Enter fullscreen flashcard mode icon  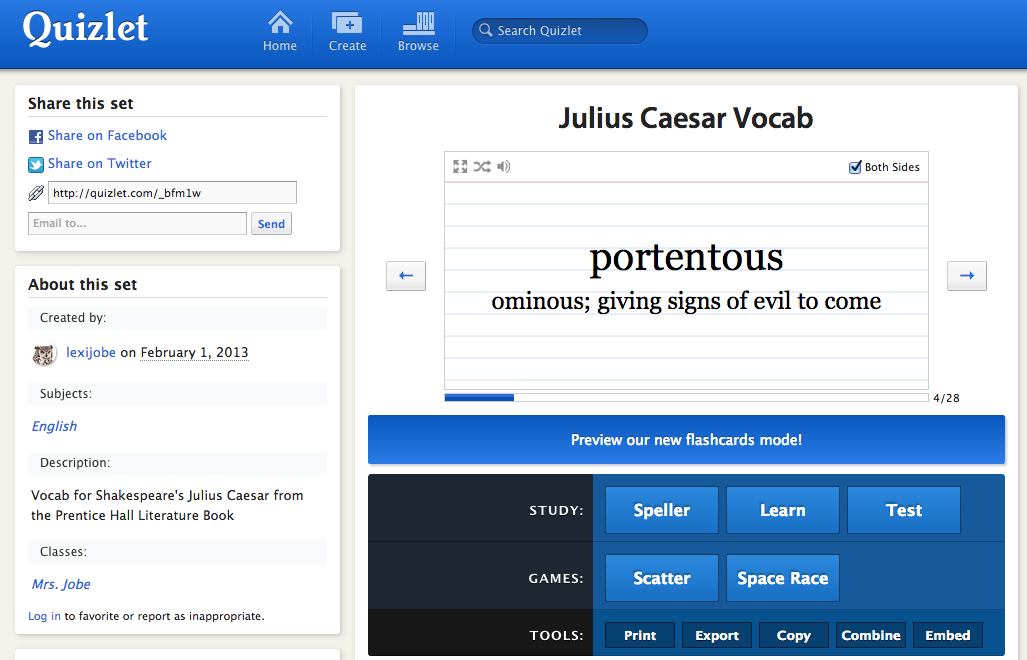point(460,166)
